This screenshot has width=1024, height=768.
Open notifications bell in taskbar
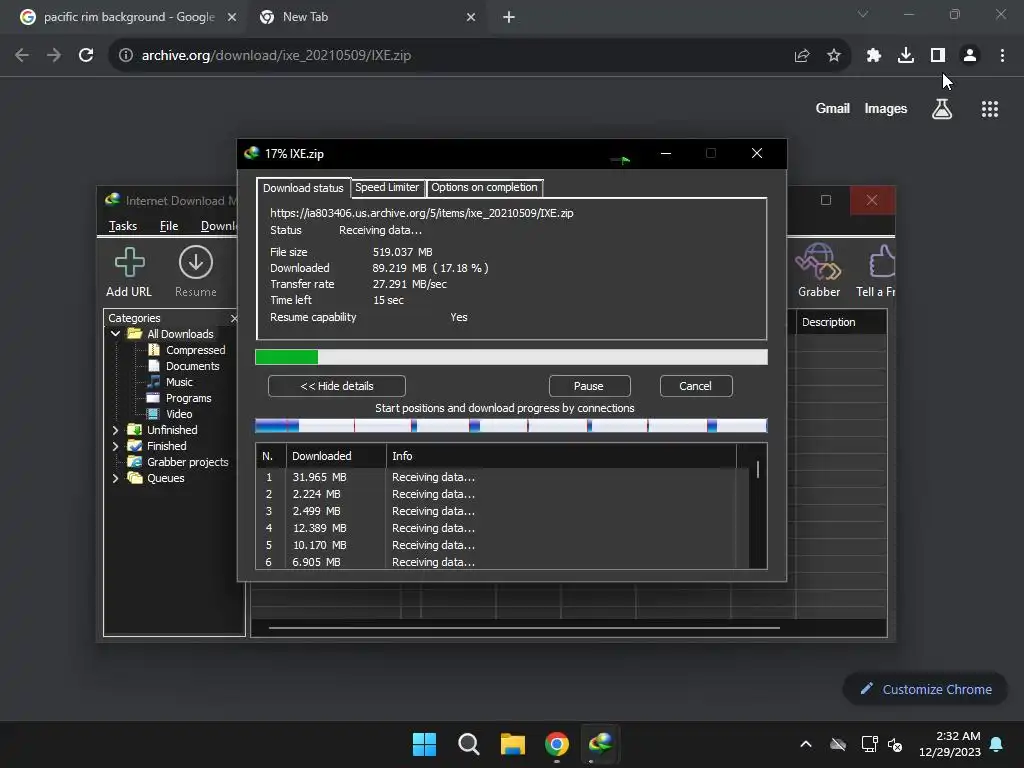pos(997,744)
